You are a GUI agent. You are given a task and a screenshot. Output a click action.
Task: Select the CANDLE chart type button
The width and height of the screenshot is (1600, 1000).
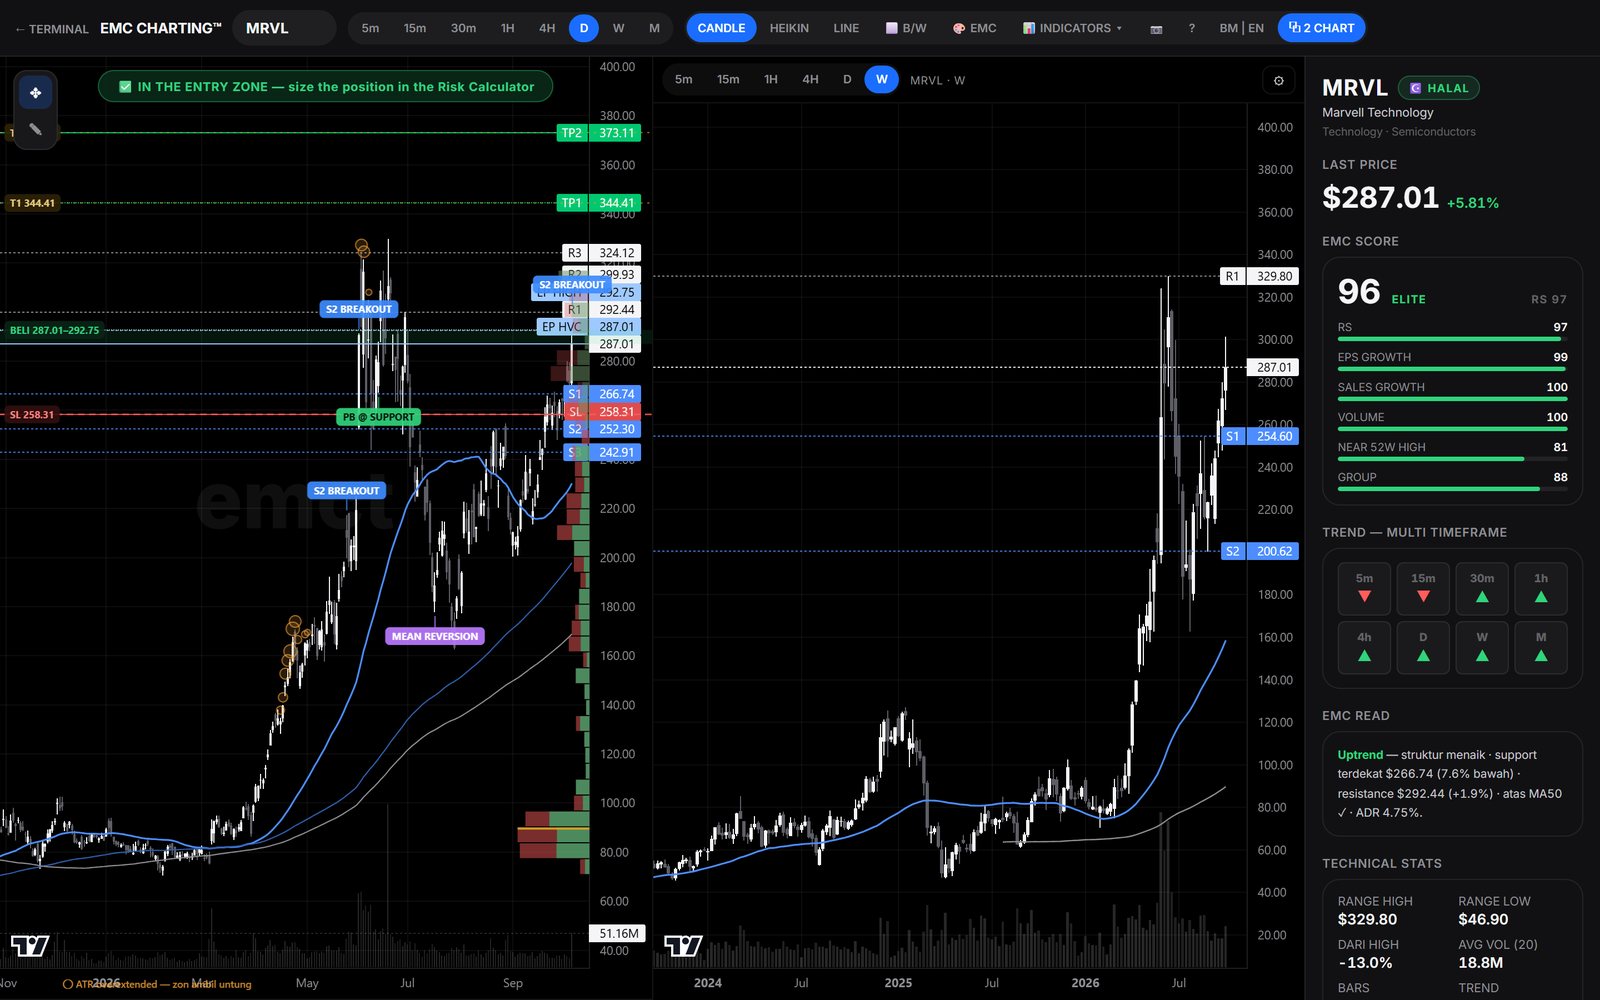click(x=721, y=28)
